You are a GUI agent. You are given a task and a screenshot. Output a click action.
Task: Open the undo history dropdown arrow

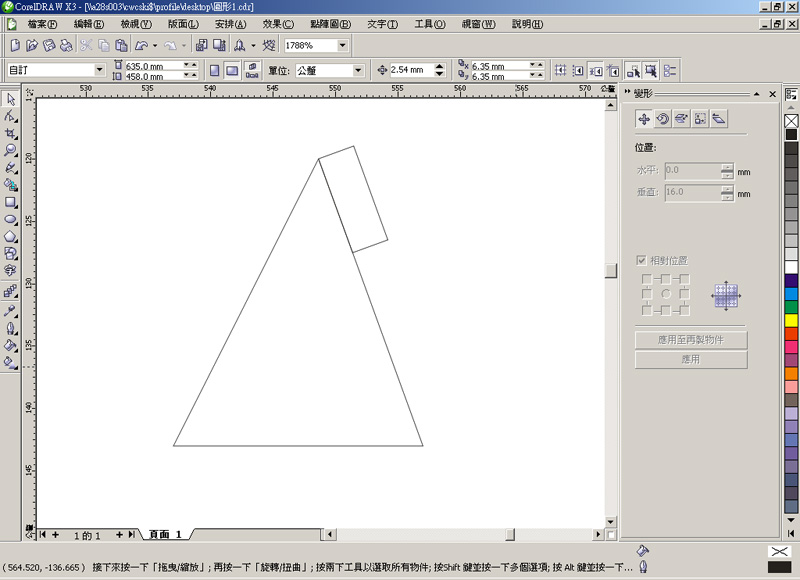155,45
